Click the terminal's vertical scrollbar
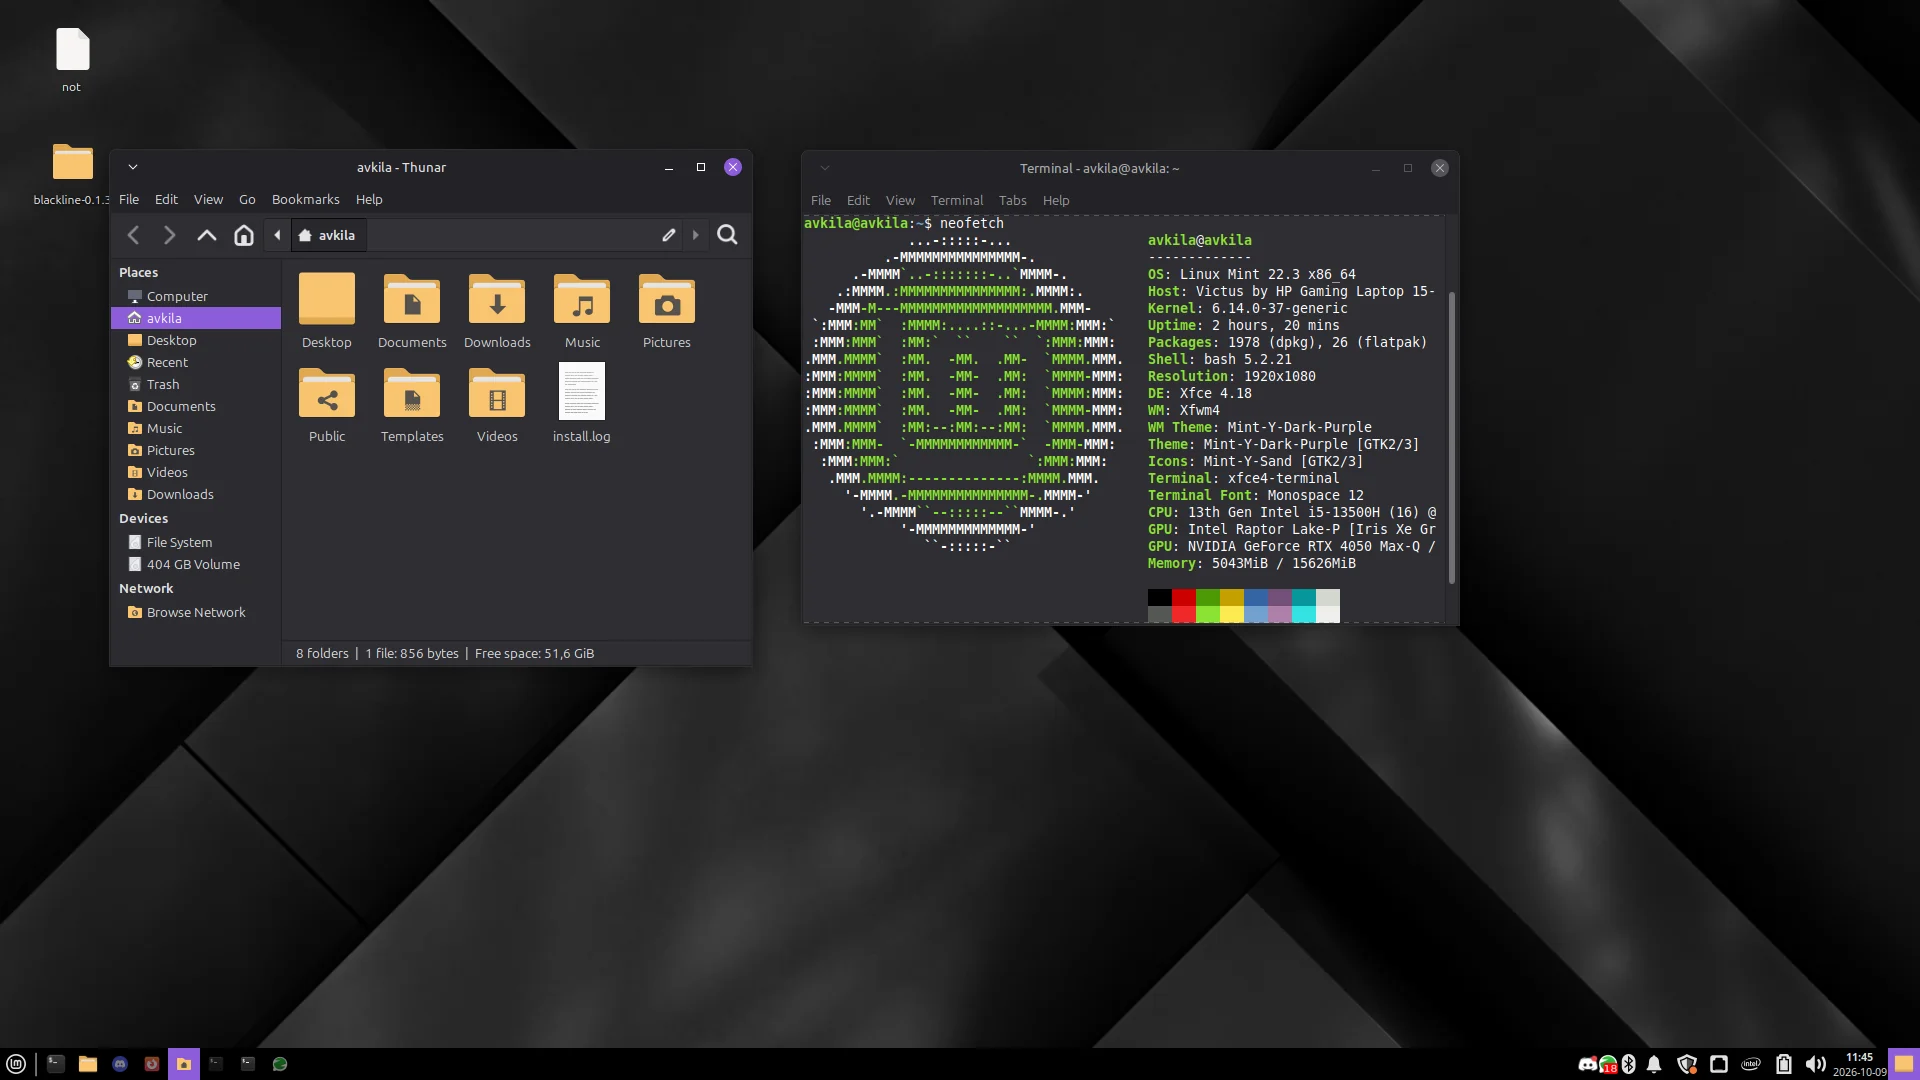Image resolution: width=1920 pixels, height=1080 pixels. (1452, 437)
